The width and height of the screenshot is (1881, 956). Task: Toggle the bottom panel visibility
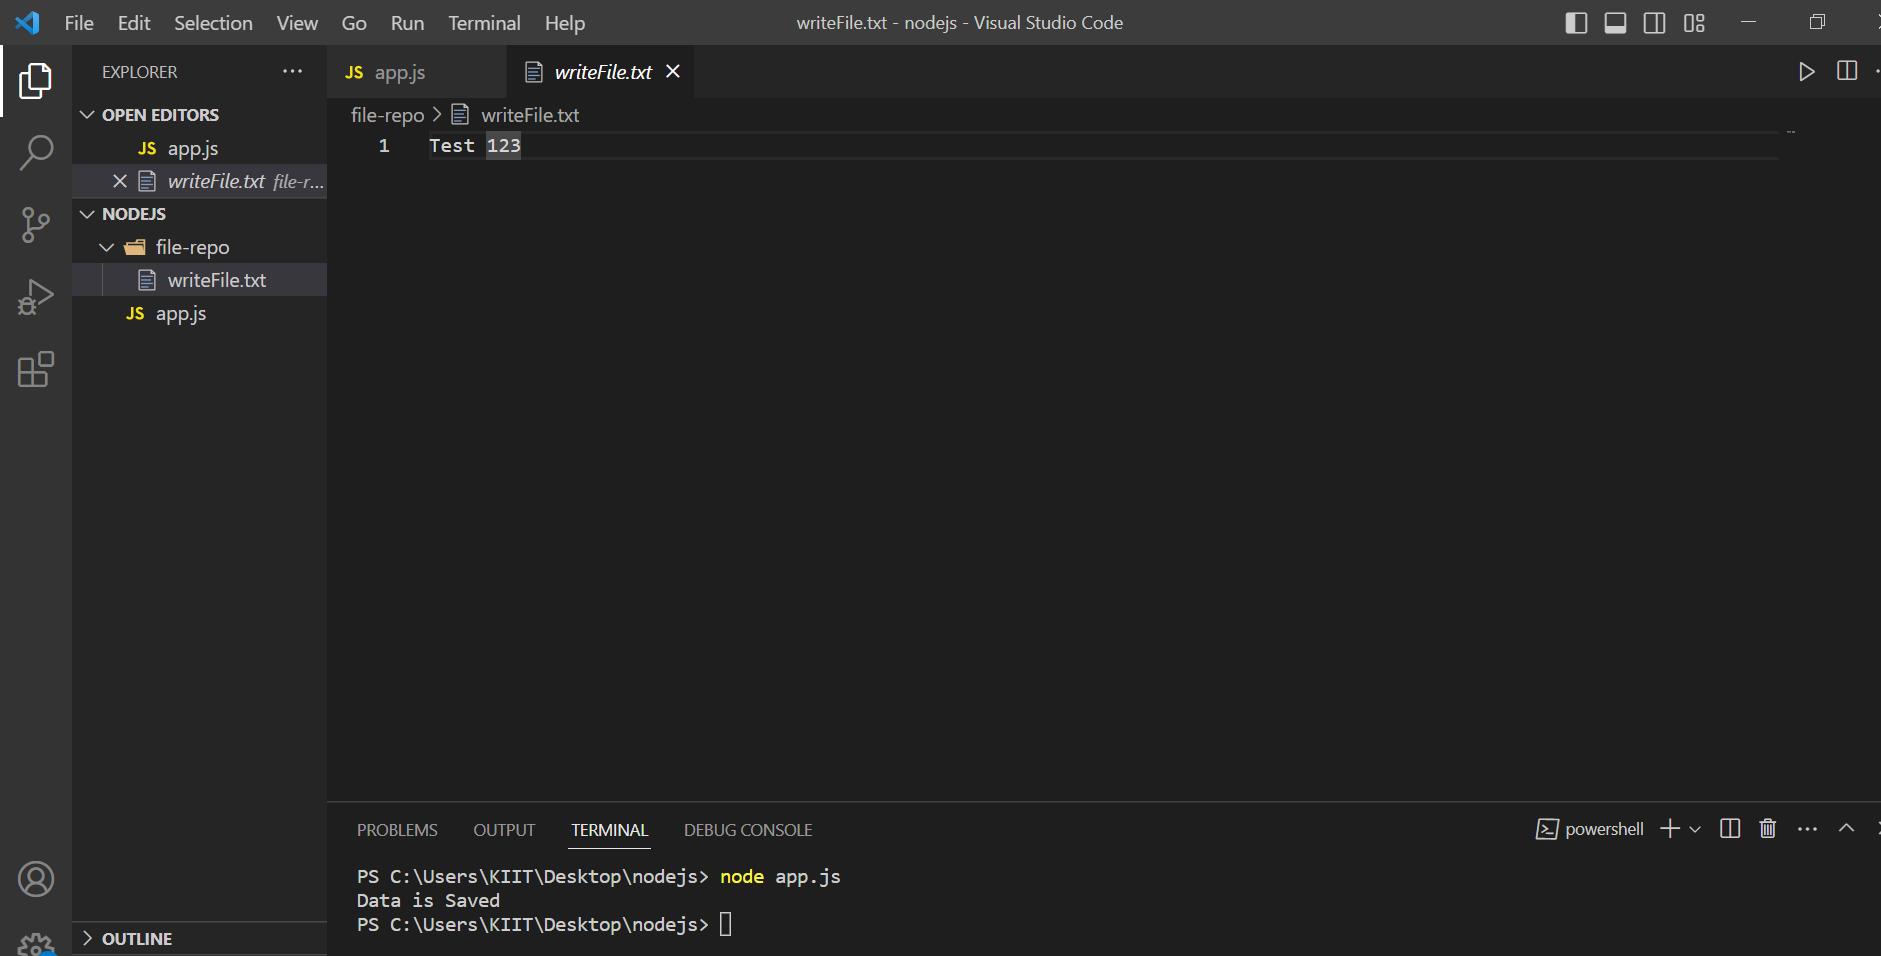pos(1615,23)
